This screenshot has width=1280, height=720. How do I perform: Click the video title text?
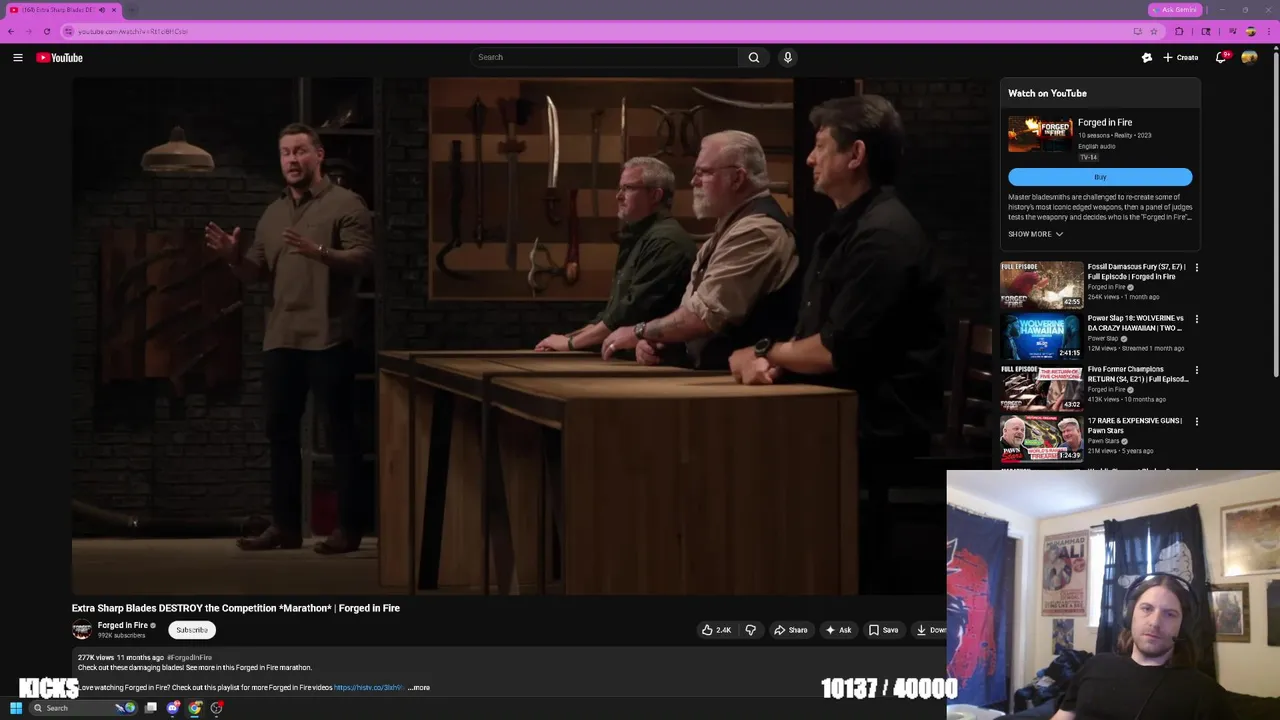coord(236,608)
